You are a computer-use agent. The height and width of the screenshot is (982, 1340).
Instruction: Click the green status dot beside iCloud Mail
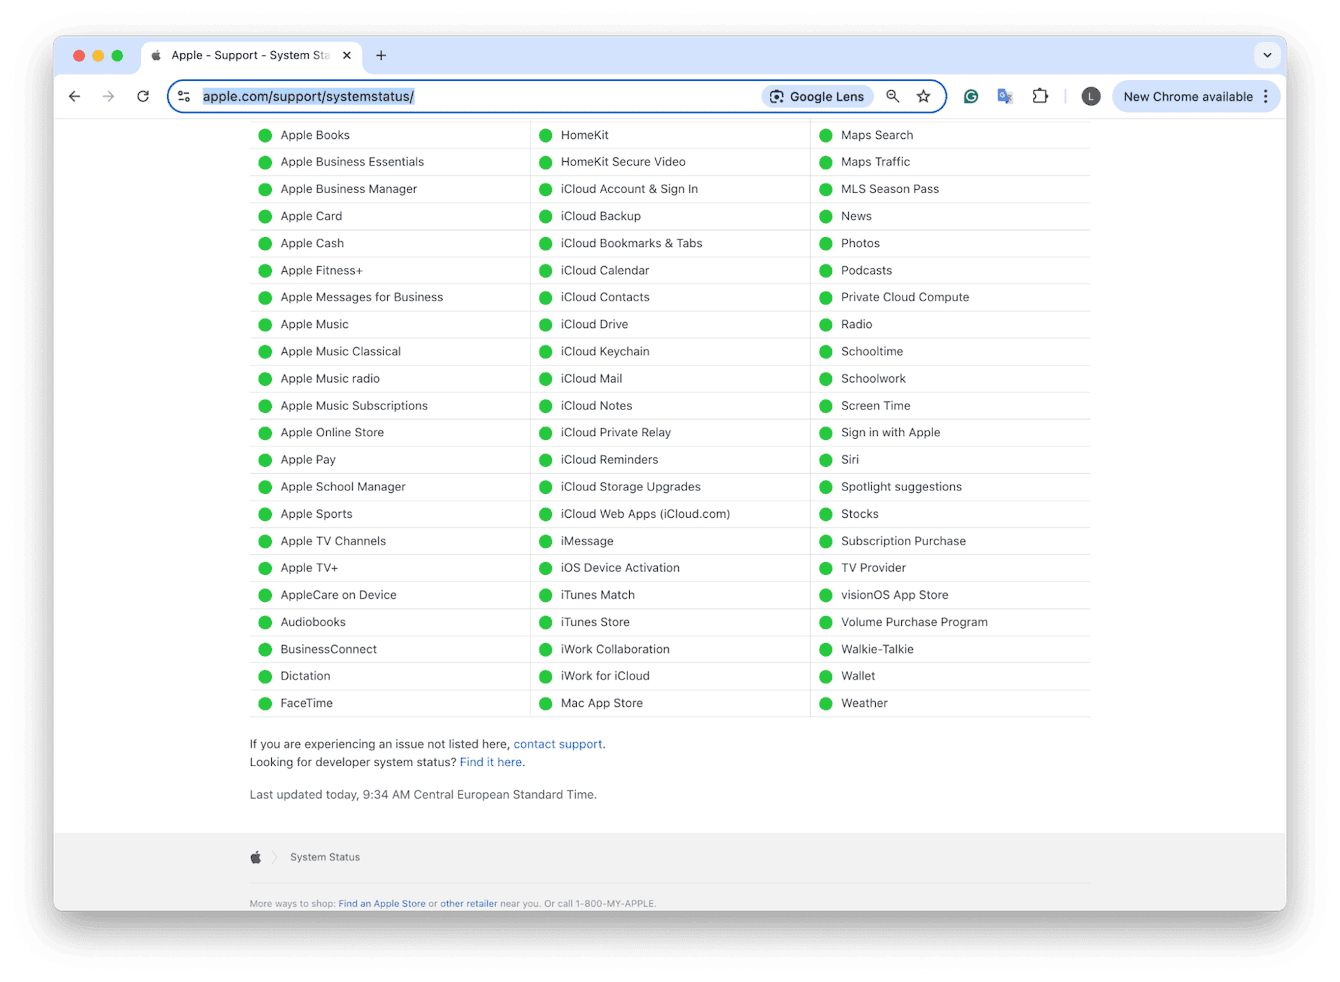(545, 378)
